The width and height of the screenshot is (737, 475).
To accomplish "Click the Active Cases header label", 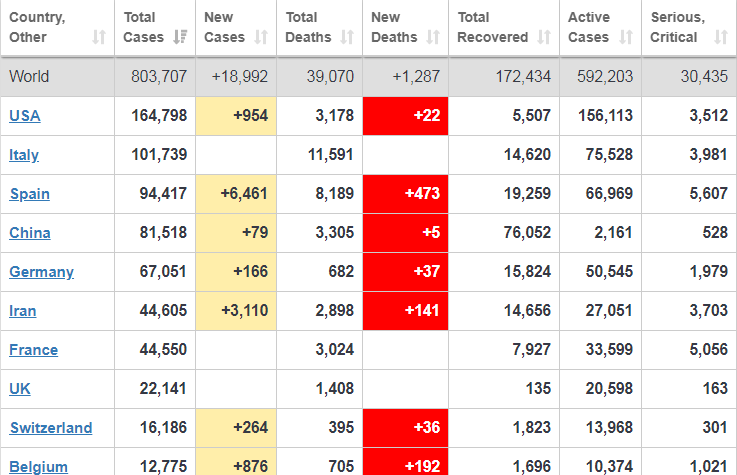I will [588, 27].
